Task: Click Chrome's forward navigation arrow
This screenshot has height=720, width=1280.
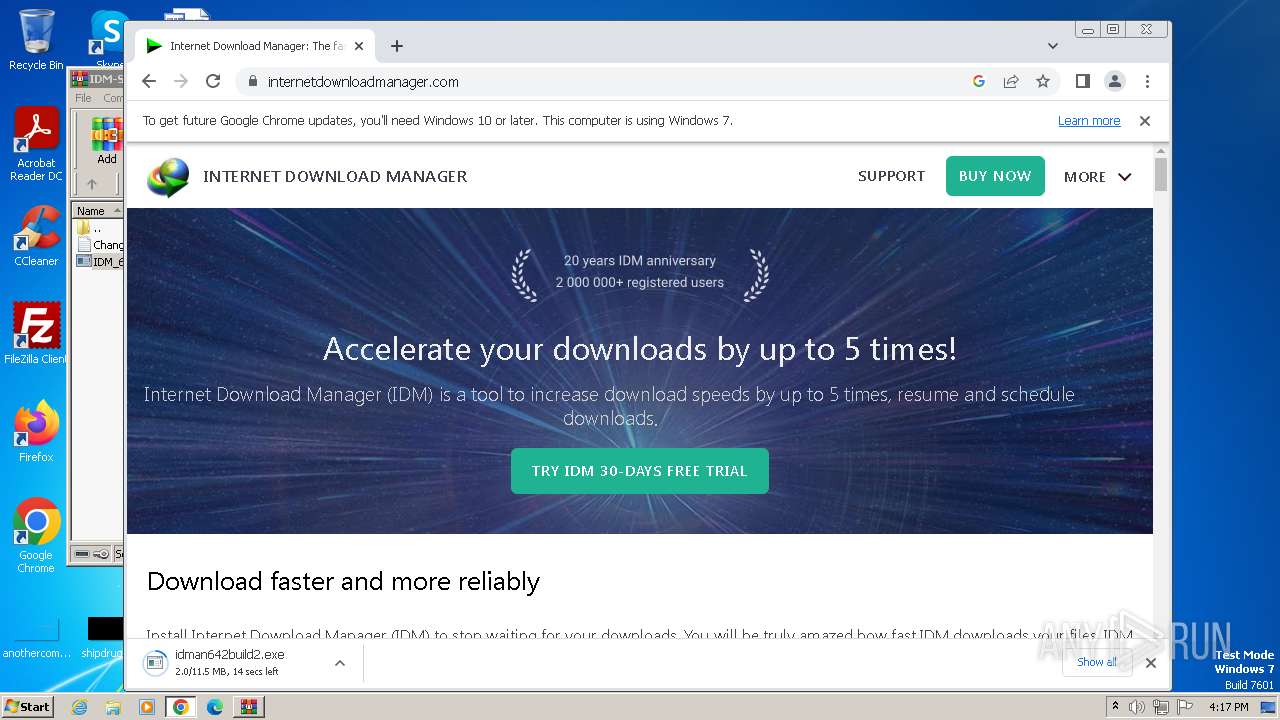Action: [181, 82]
